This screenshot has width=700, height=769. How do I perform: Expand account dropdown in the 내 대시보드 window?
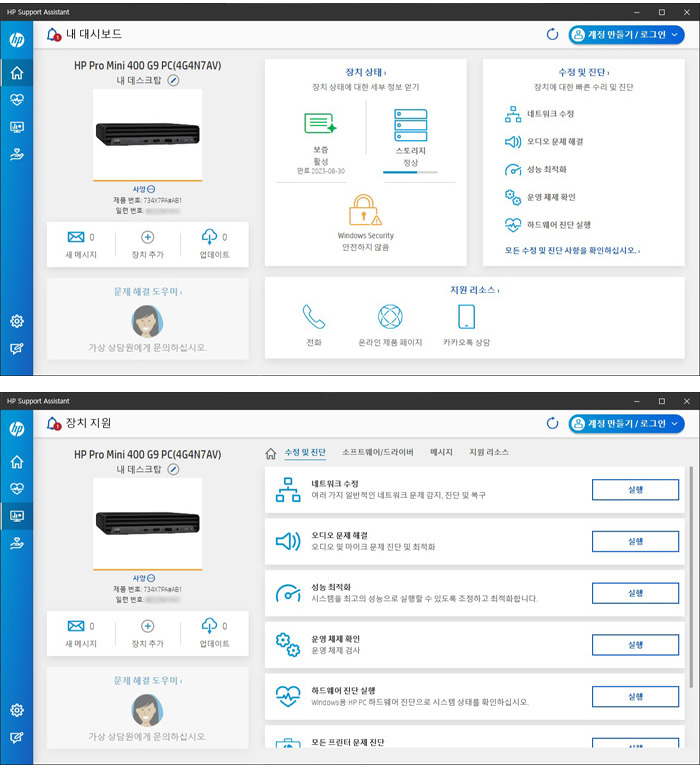pos(674,35)
